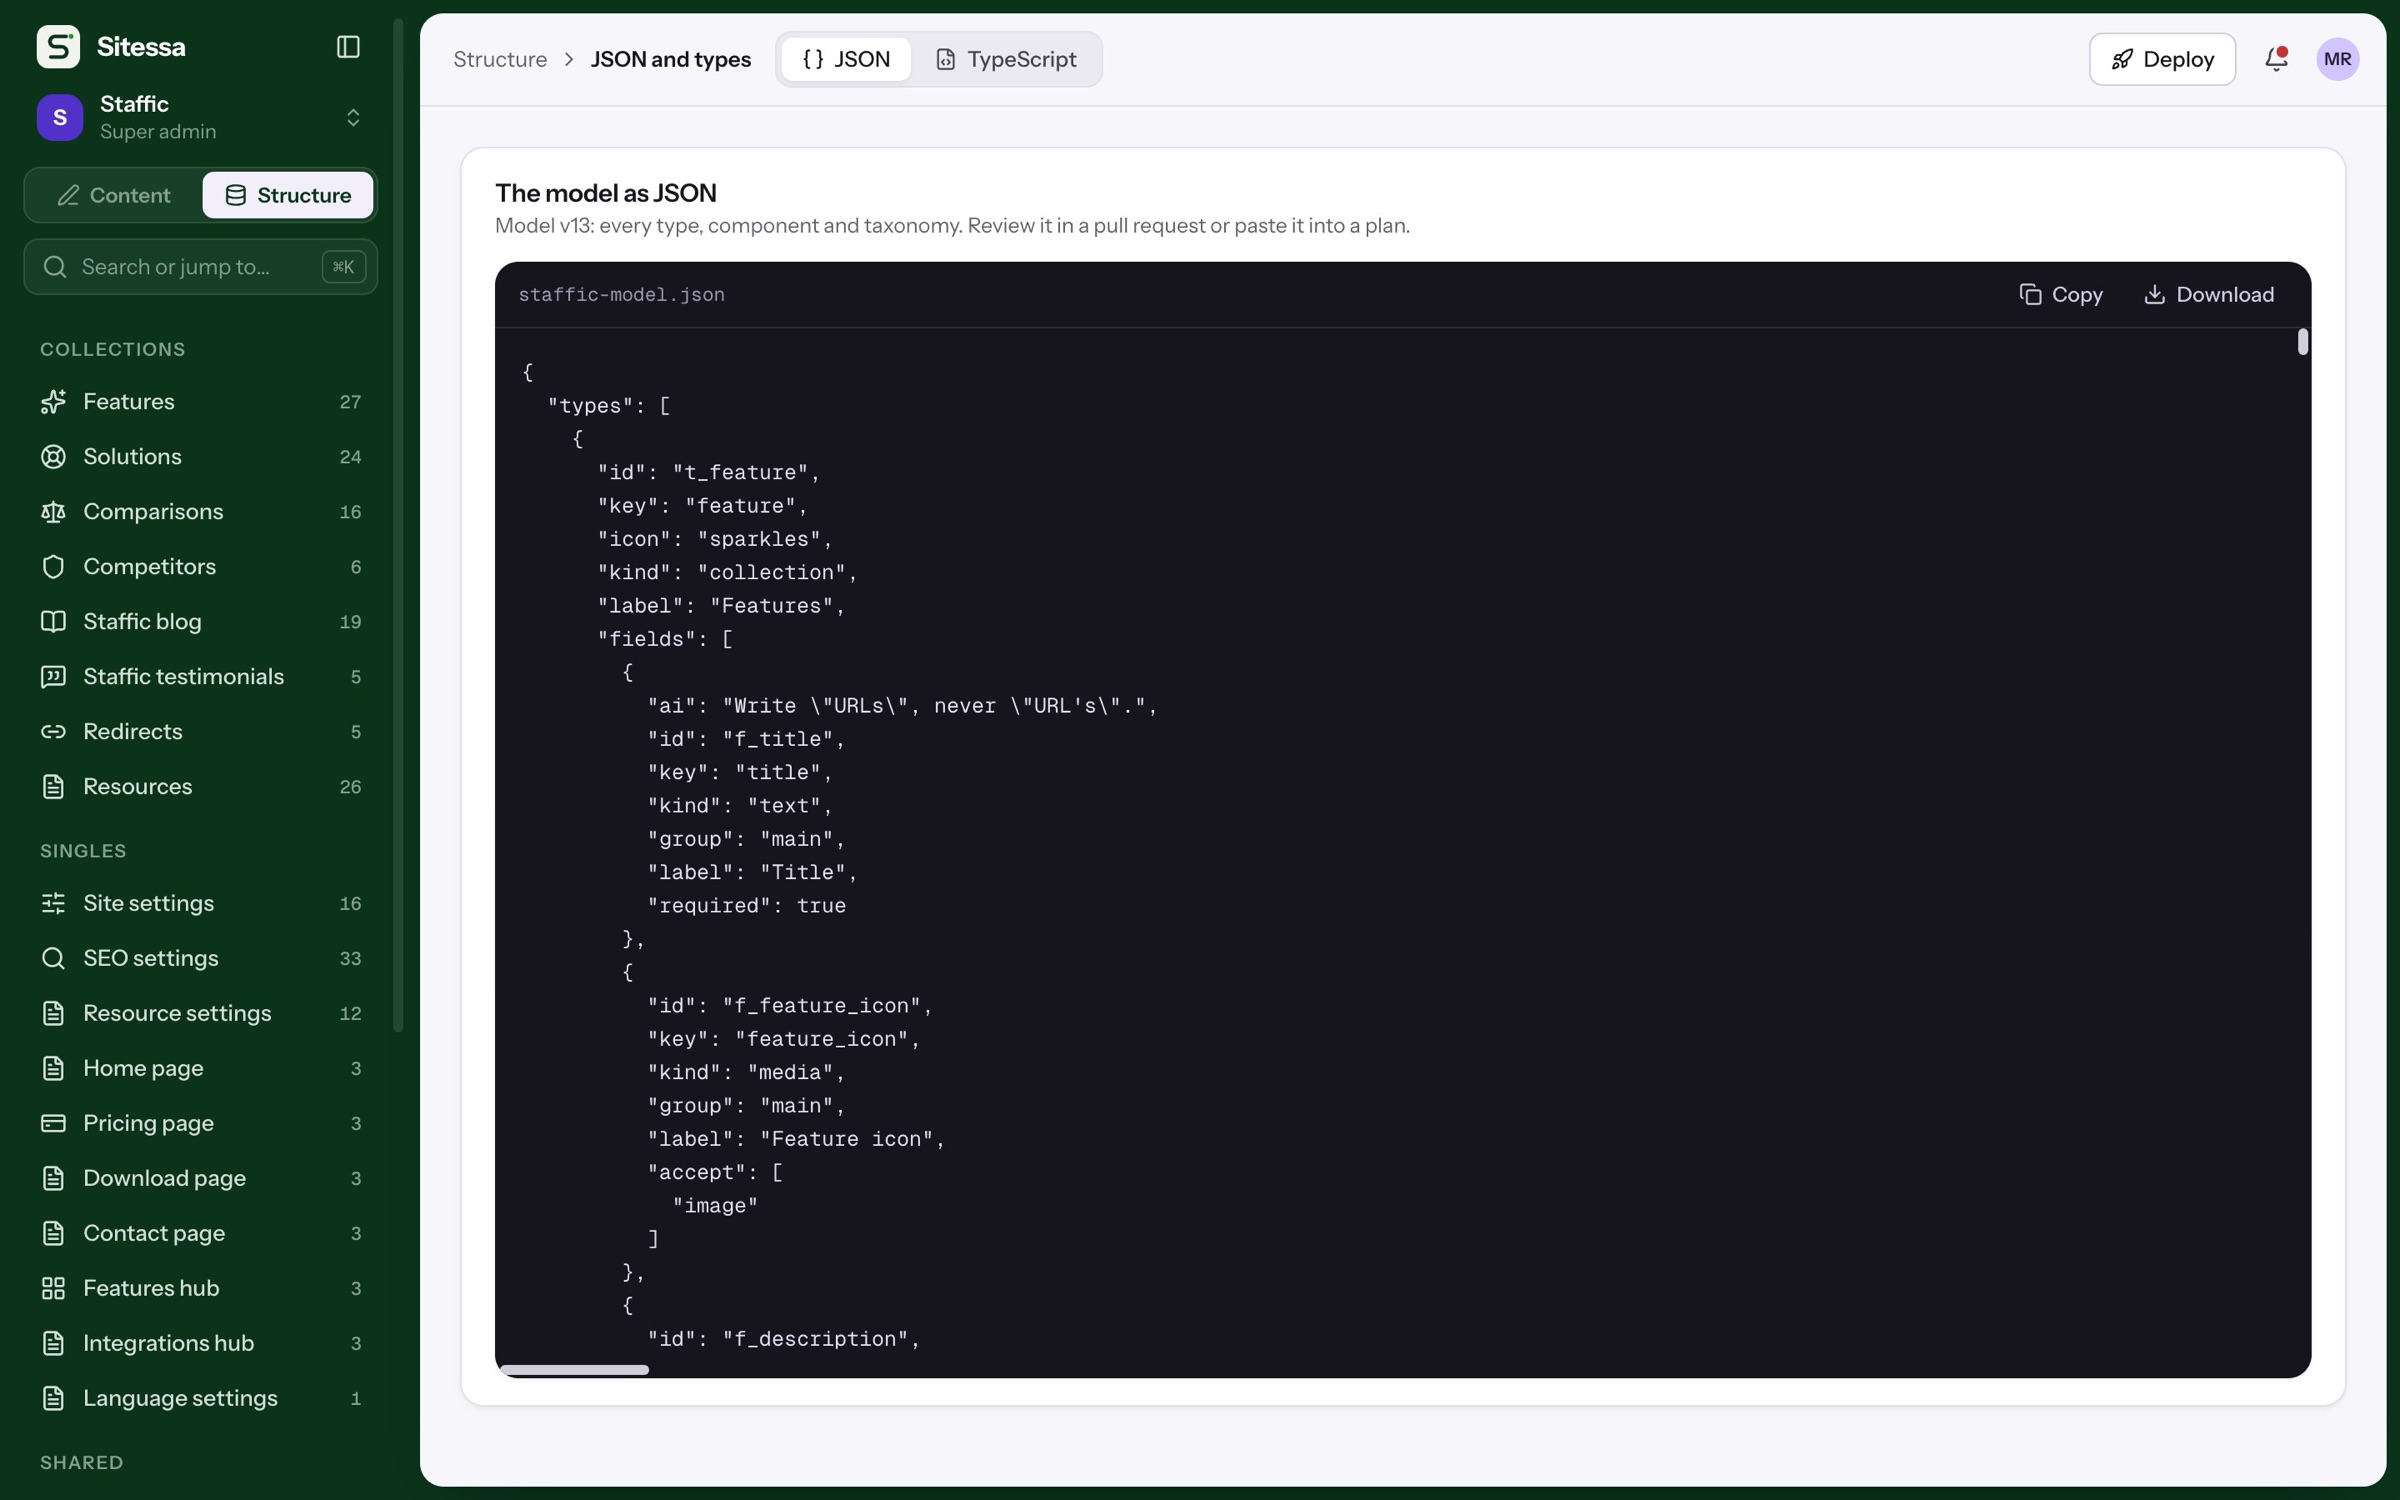This screenshot has width=2400, height=1500.
Task: Click the Deploy button
Action: 2162,59
